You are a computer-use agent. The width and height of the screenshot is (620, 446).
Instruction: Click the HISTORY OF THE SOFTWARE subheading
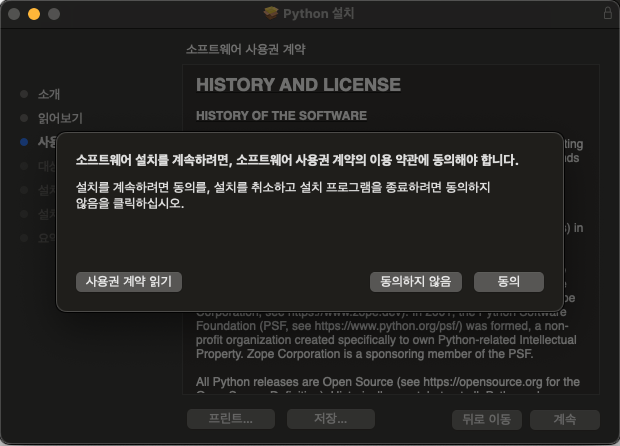282,115
